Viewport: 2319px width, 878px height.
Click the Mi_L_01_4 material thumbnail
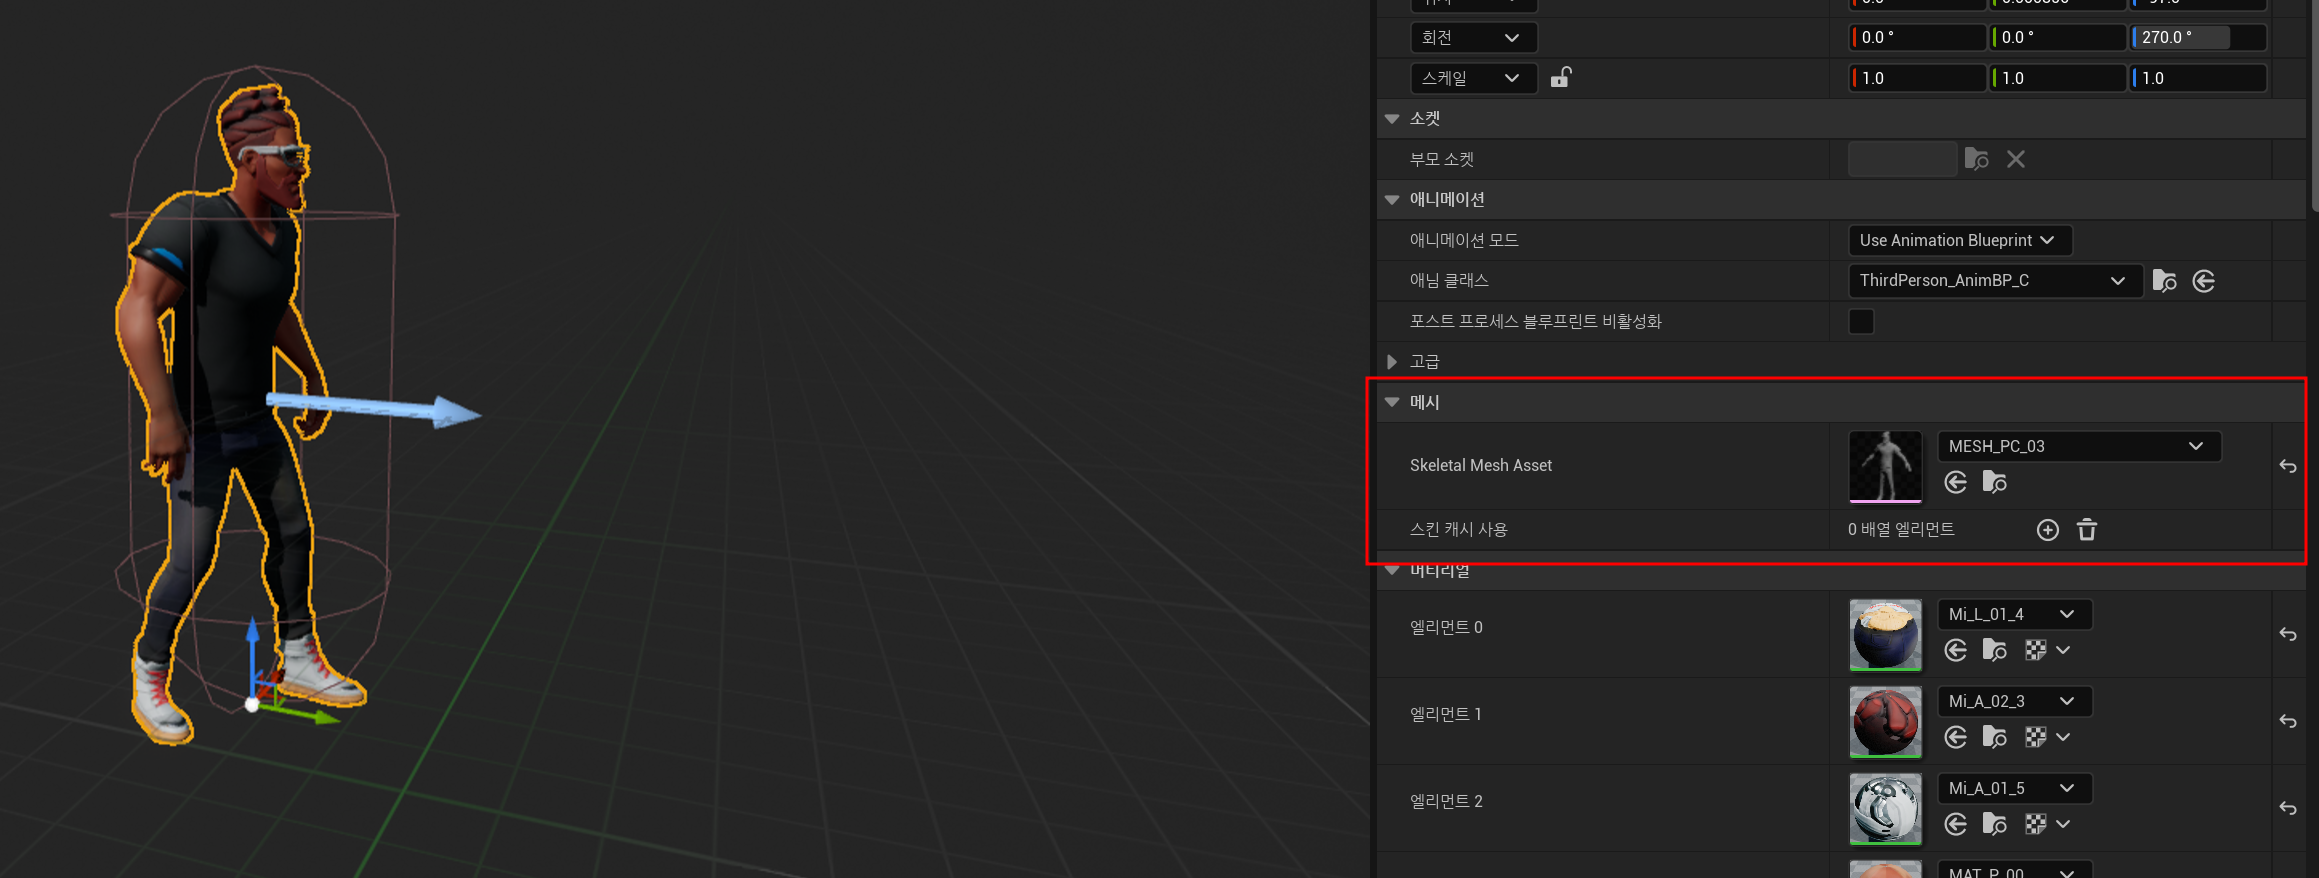[1885, 634]
